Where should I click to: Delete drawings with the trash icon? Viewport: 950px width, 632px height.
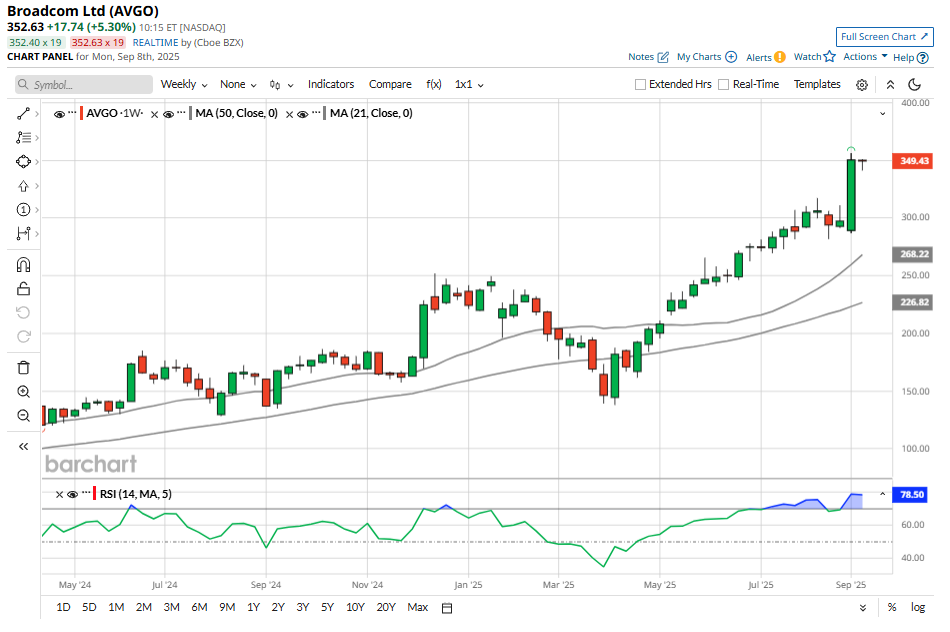tap(23, 368)
